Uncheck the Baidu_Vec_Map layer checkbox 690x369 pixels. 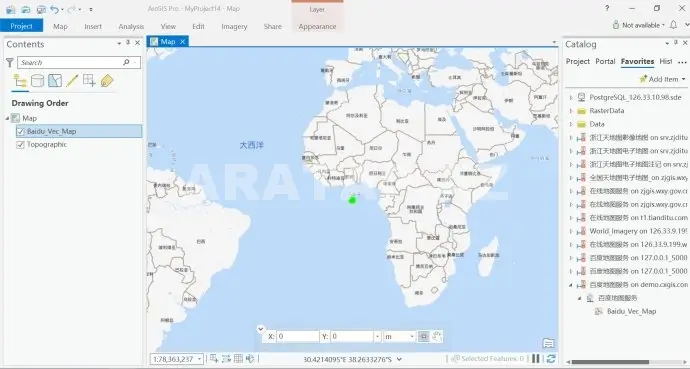click(20, 132)
